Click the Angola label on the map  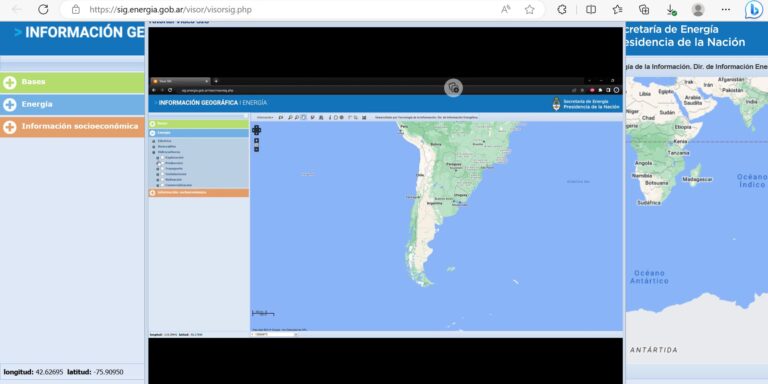(x=643, y=163)
